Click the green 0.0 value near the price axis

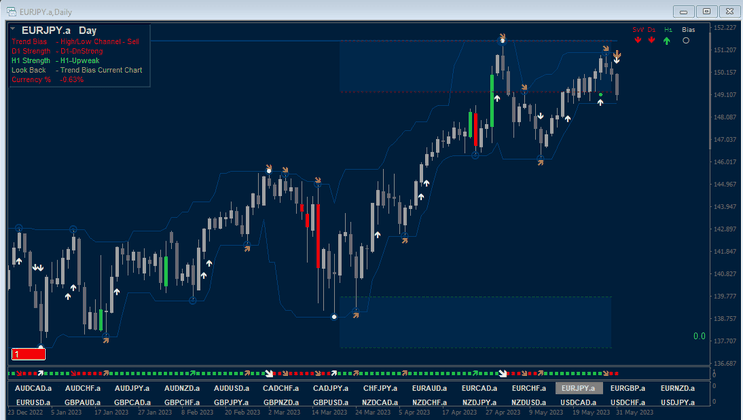pyautogui.click(x=699, y=336)
